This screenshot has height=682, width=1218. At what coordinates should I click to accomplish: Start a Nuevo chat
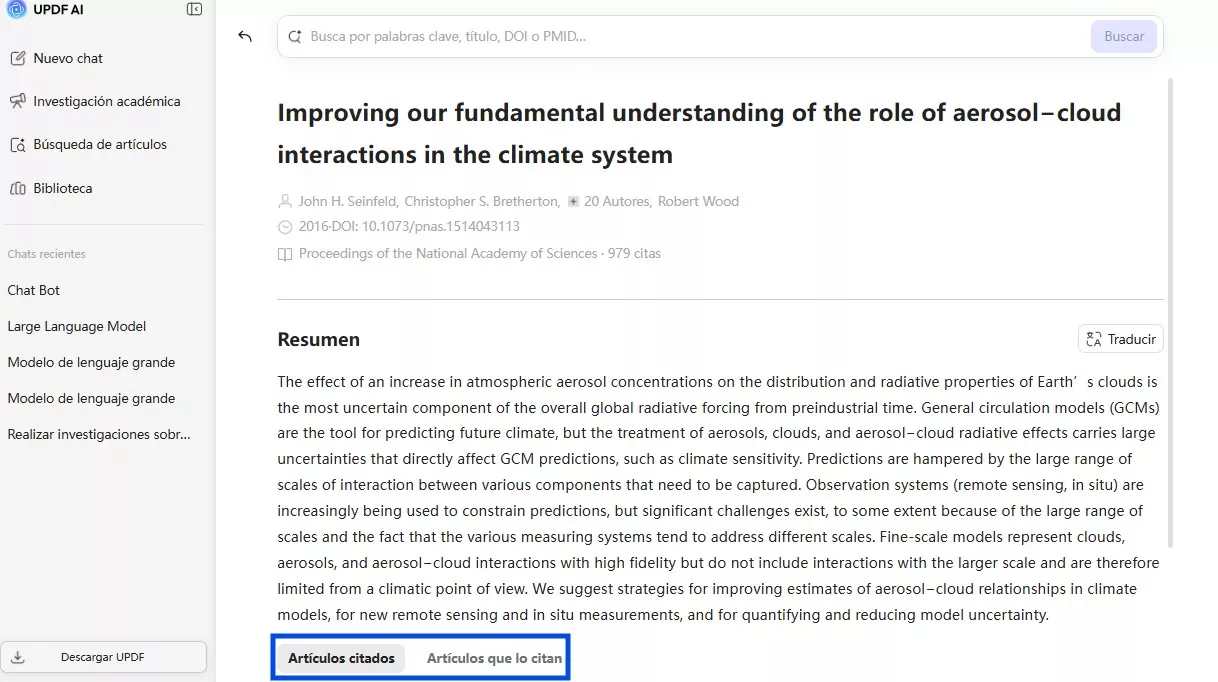(x=67, y=58)
